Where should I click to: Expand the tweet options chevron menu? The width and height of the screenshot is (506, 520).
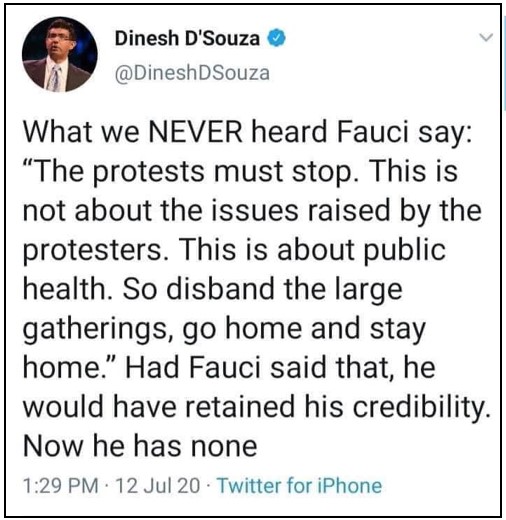pos(486,37)
